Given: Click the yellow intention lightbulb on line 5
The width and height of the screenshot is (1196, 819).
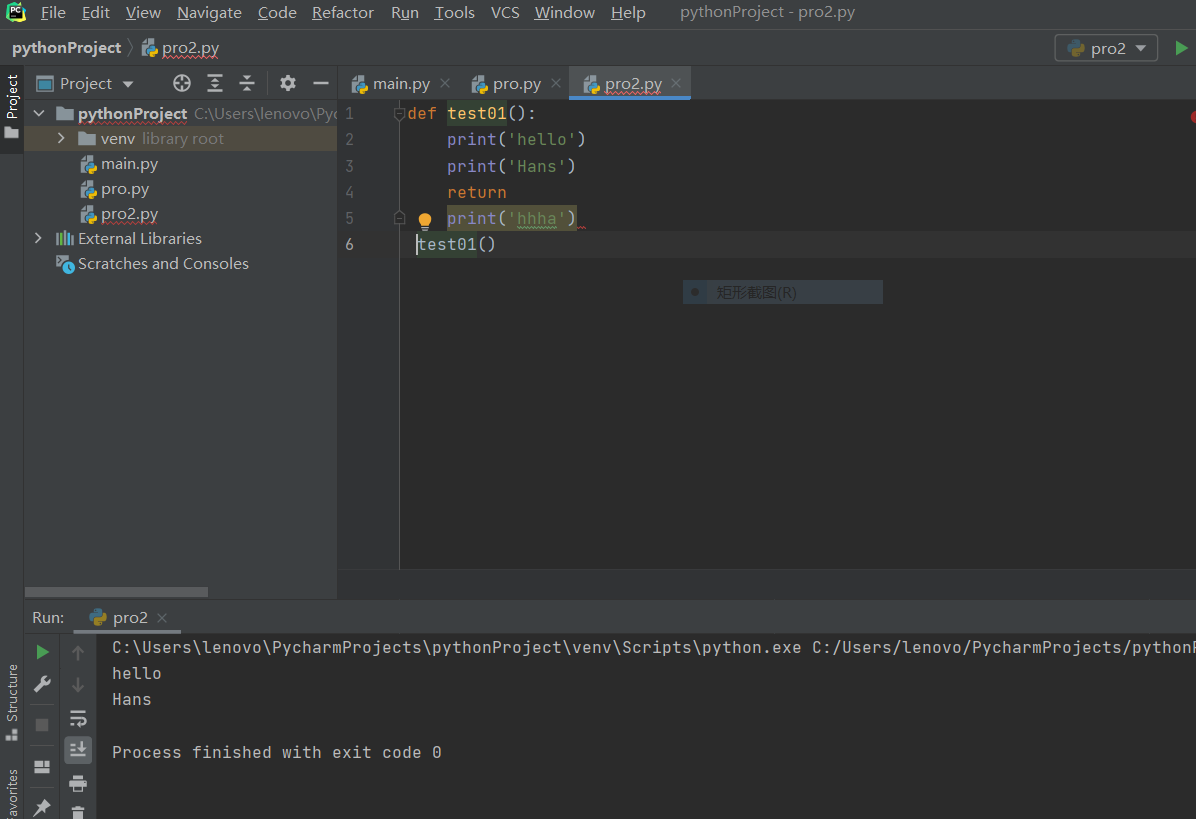Looking at the screenshot, I should 425,221.
